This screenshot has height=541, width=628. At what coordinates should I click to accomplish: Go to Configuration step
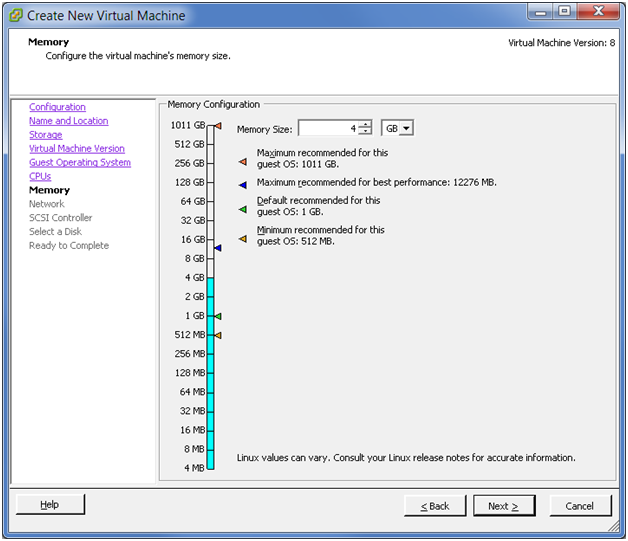click(x=57, y=107)
